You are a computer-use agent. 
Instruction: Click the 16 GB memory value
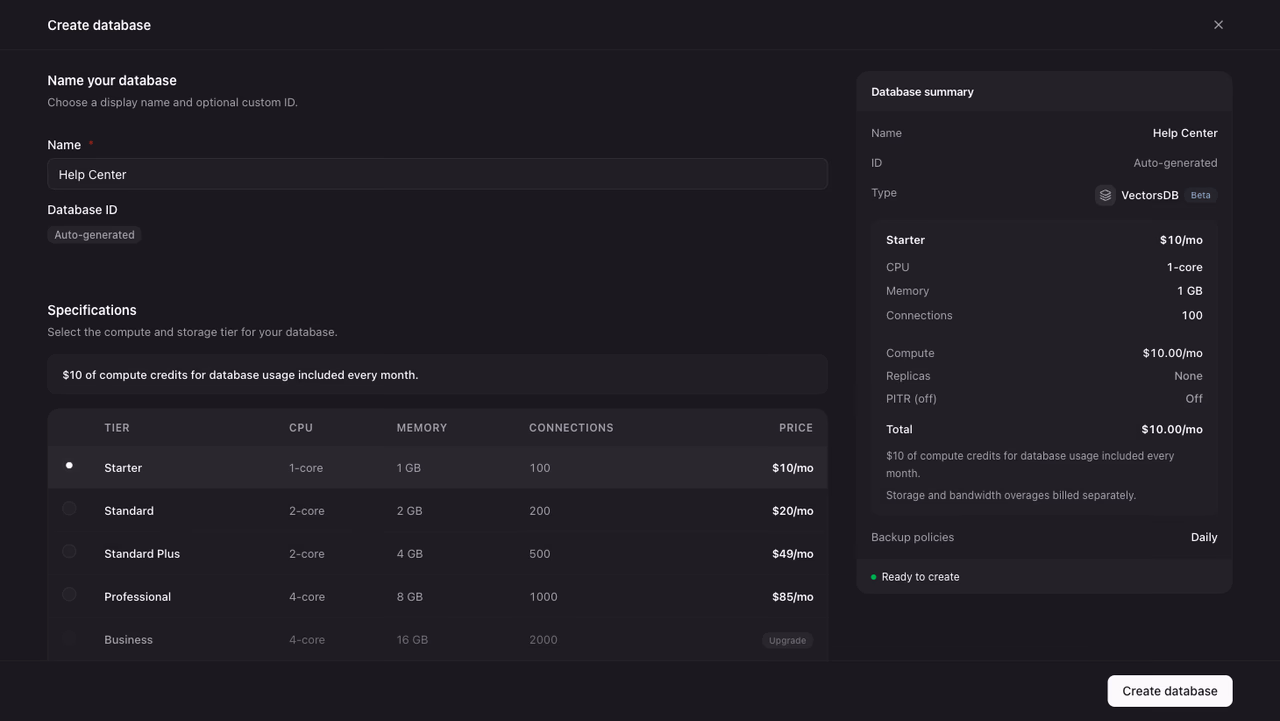pyautogui.click(x=412, y=640)
